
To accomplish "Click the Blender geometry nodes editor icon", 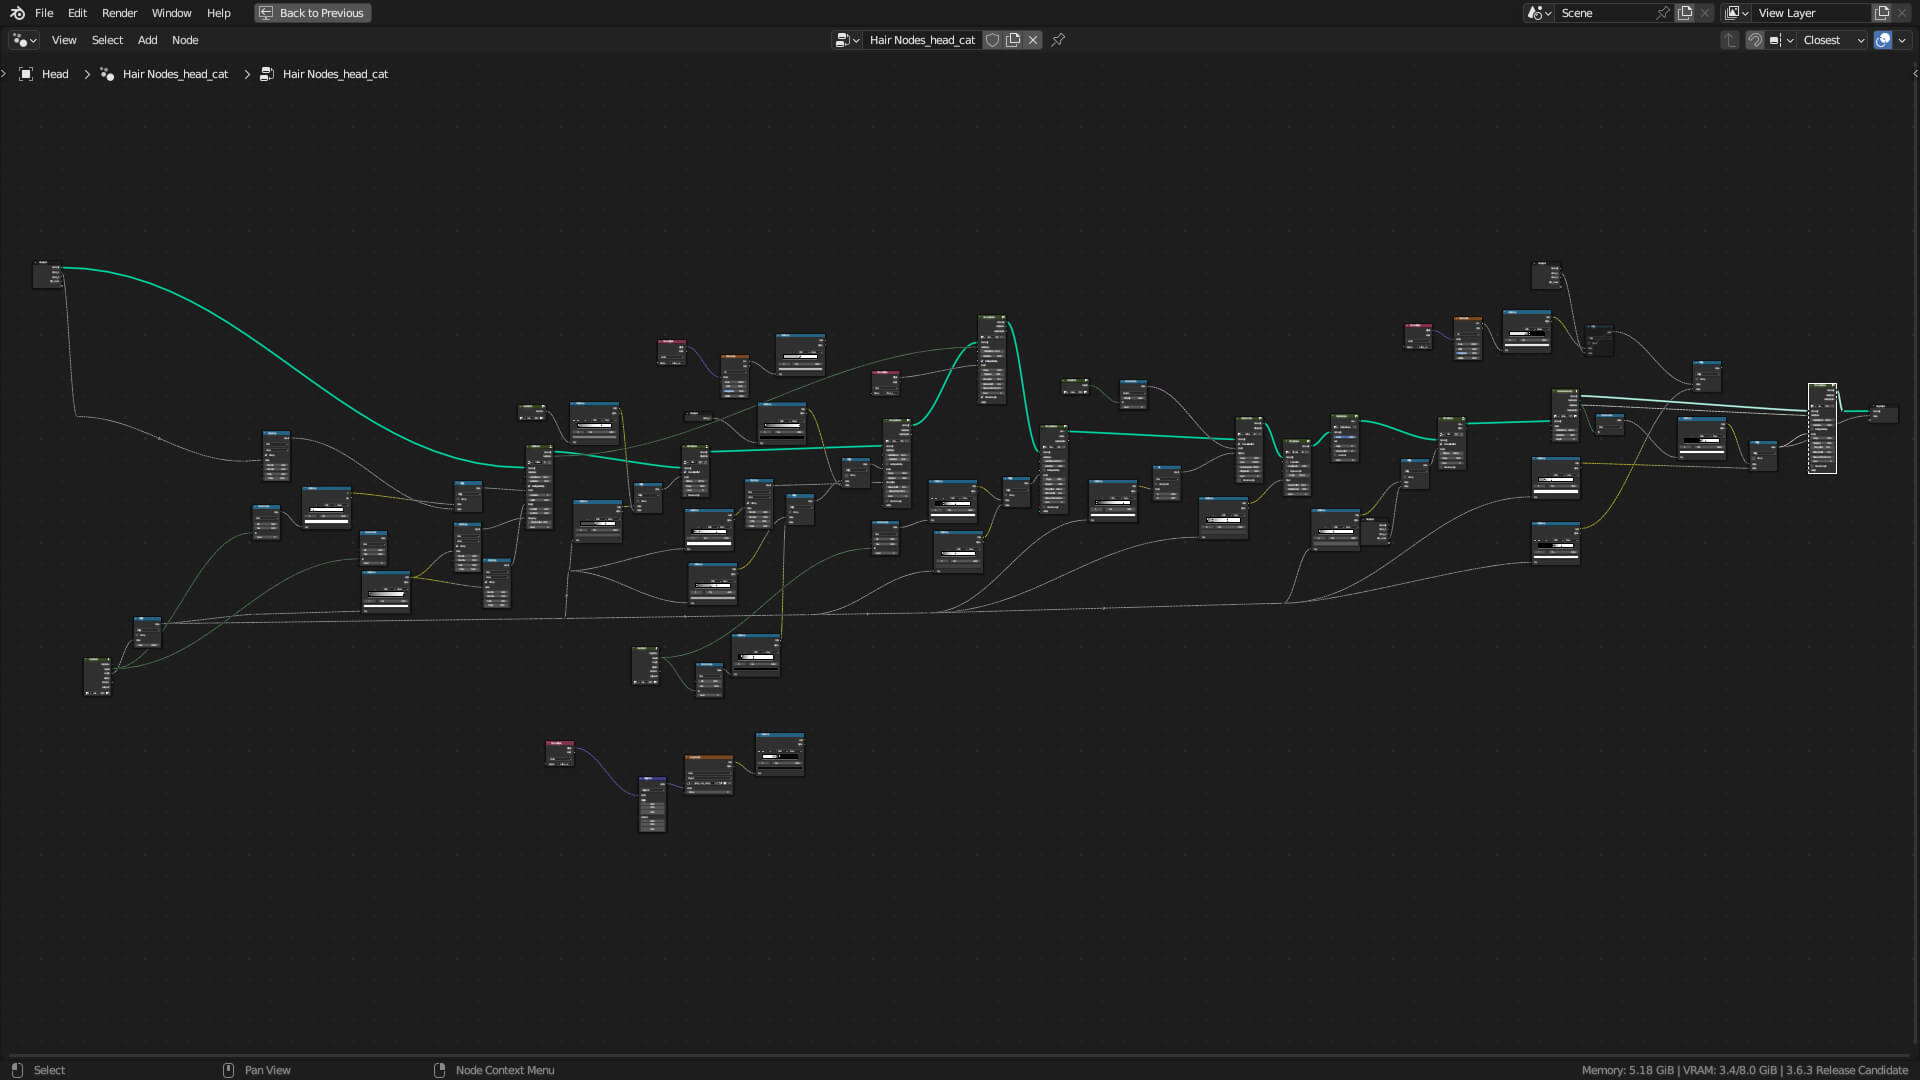I will (x=21, y=40).
